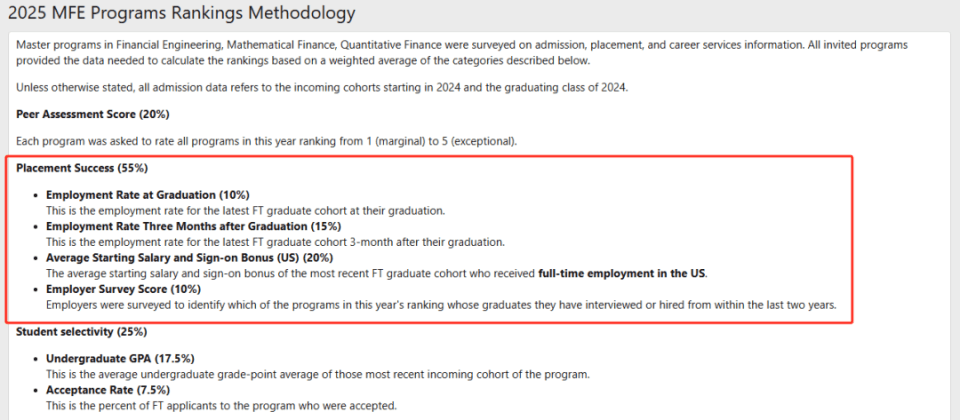Click the sentence "Each program was asked to rate"
The width and height of the screenshot is (960, 420).
pyautogui.click(x=267, y=141)
